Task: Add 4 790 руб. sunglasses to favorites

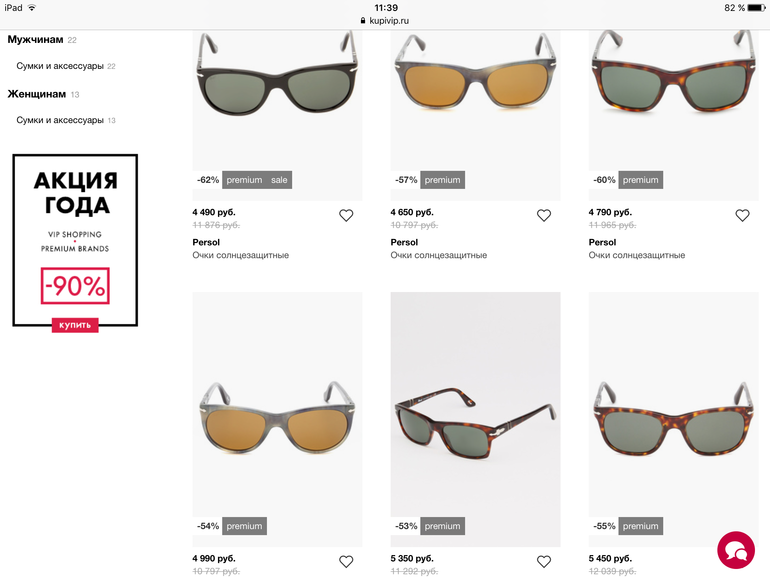Action: (742, 215)
